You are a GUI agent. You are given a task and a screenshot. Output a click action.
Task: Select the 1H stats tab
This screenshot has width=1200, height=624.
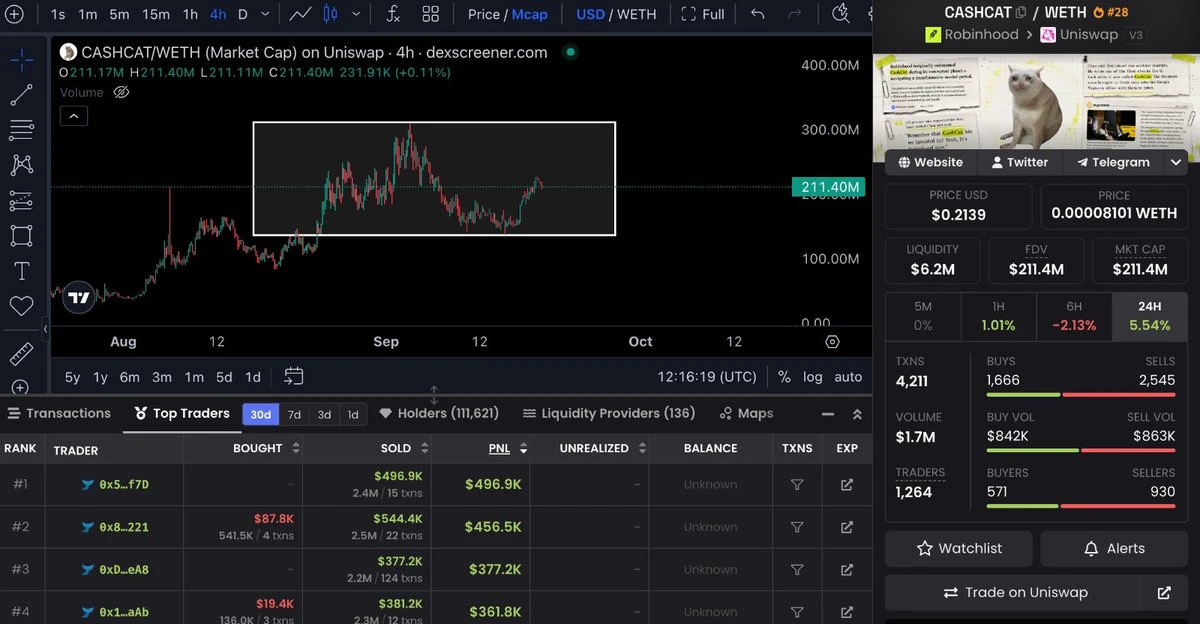998,316
